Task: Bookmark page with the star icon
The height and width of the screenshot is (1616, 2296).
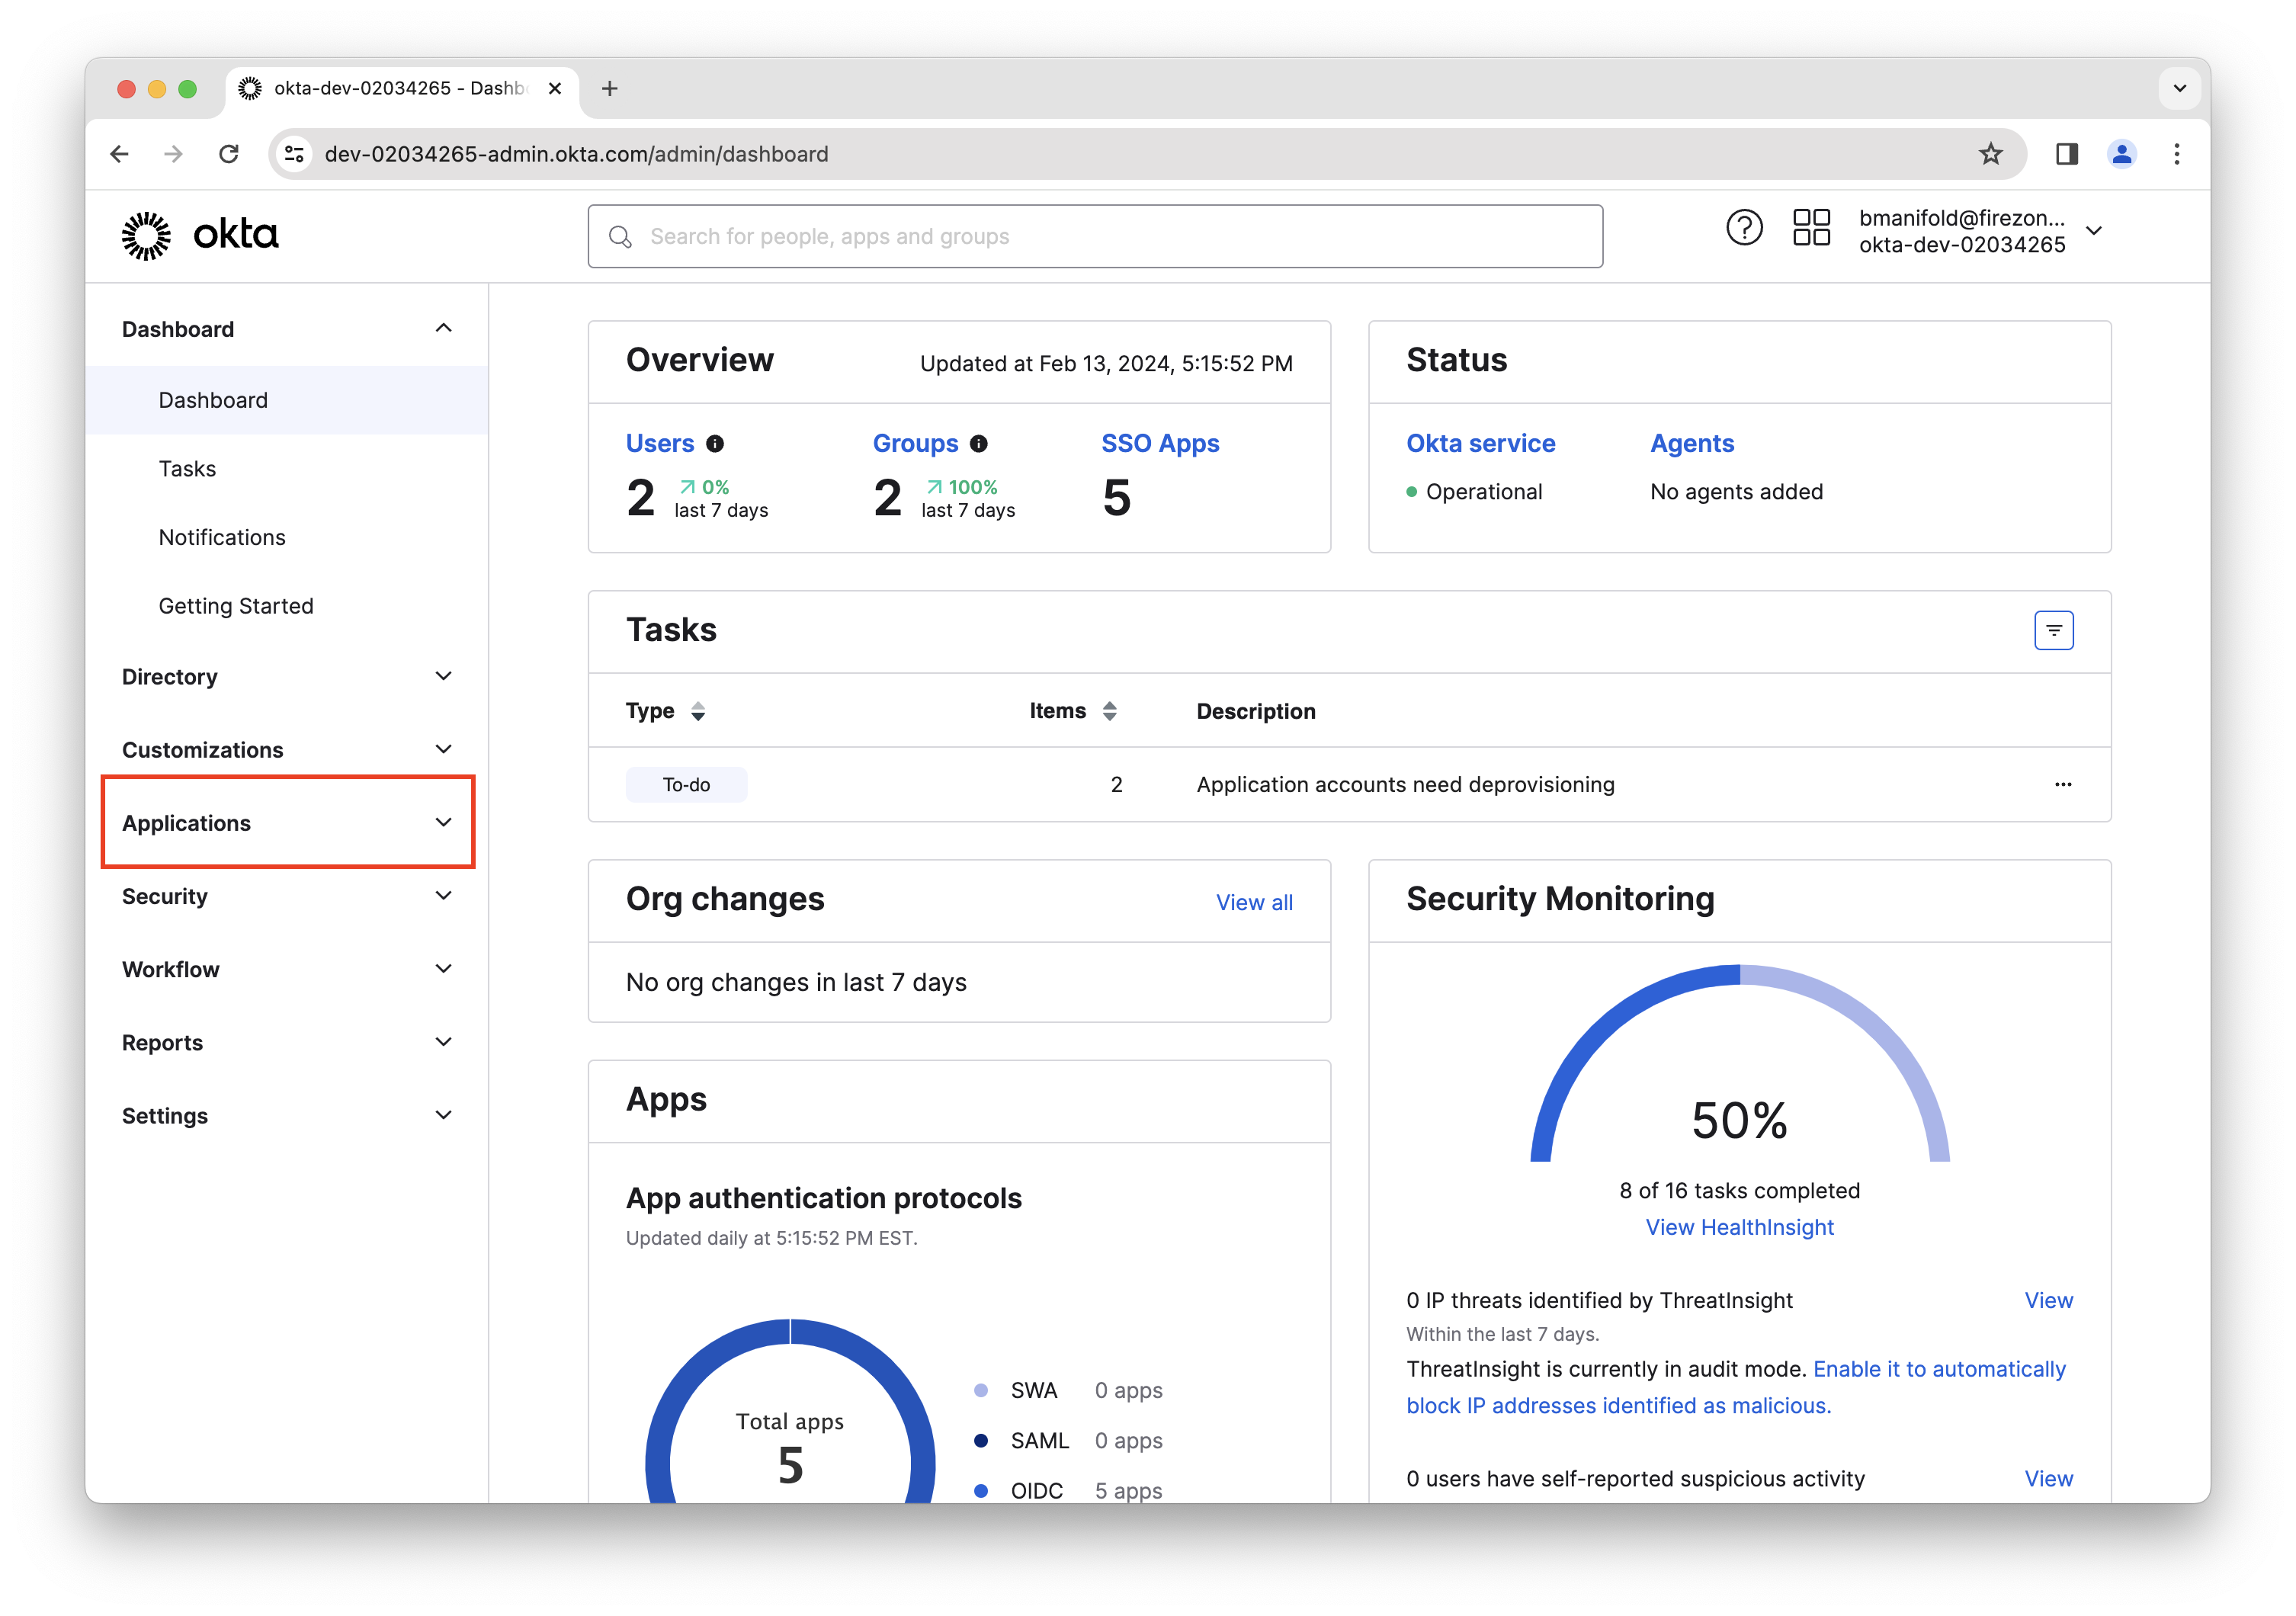Action: tap(1990, 154)
